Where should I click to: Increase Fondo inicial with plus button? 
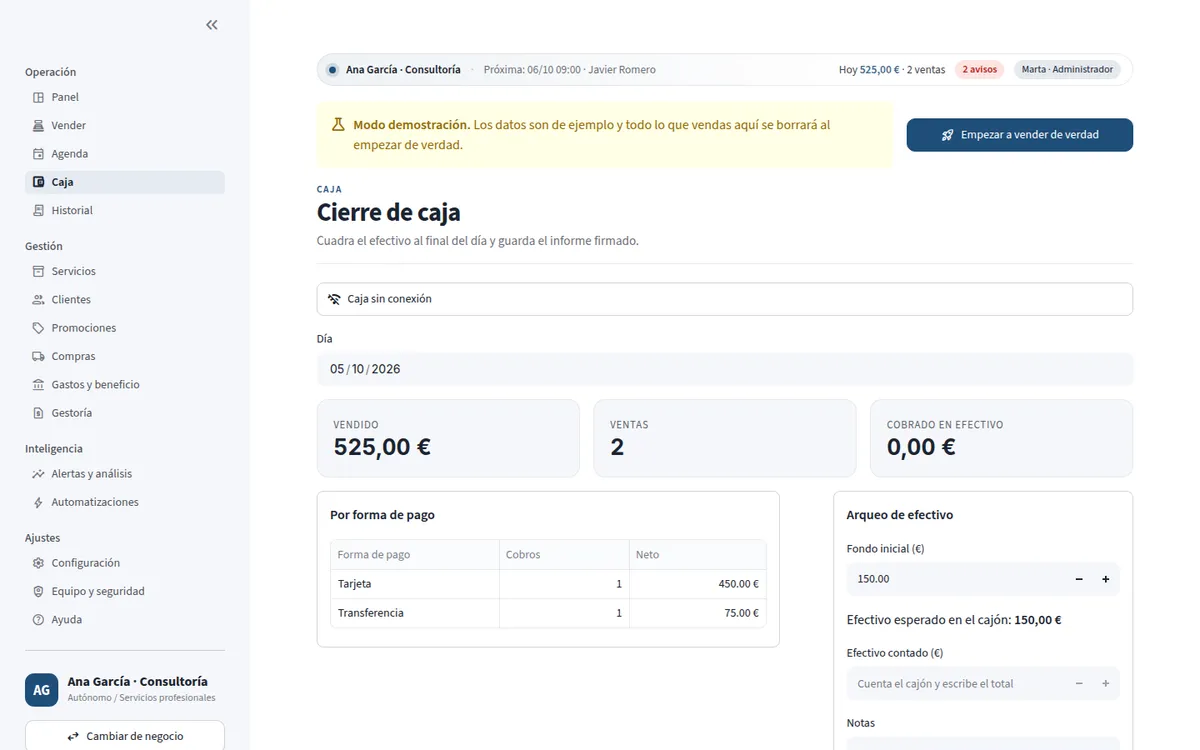(x=1106, y=579)
